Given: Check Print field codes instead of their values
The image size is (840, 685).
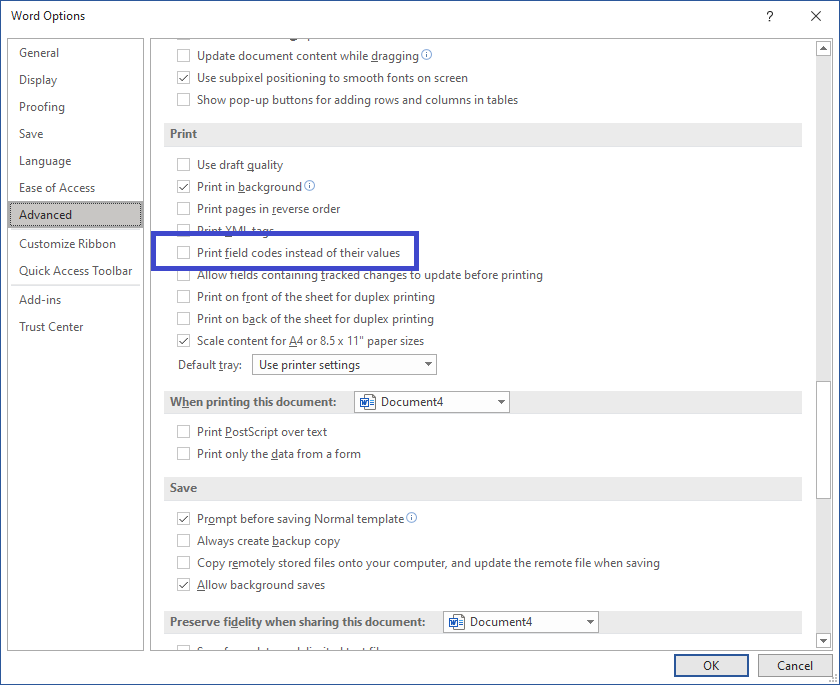Looking at the screenshot, I should pyautogui.click(x=183, y=252).
